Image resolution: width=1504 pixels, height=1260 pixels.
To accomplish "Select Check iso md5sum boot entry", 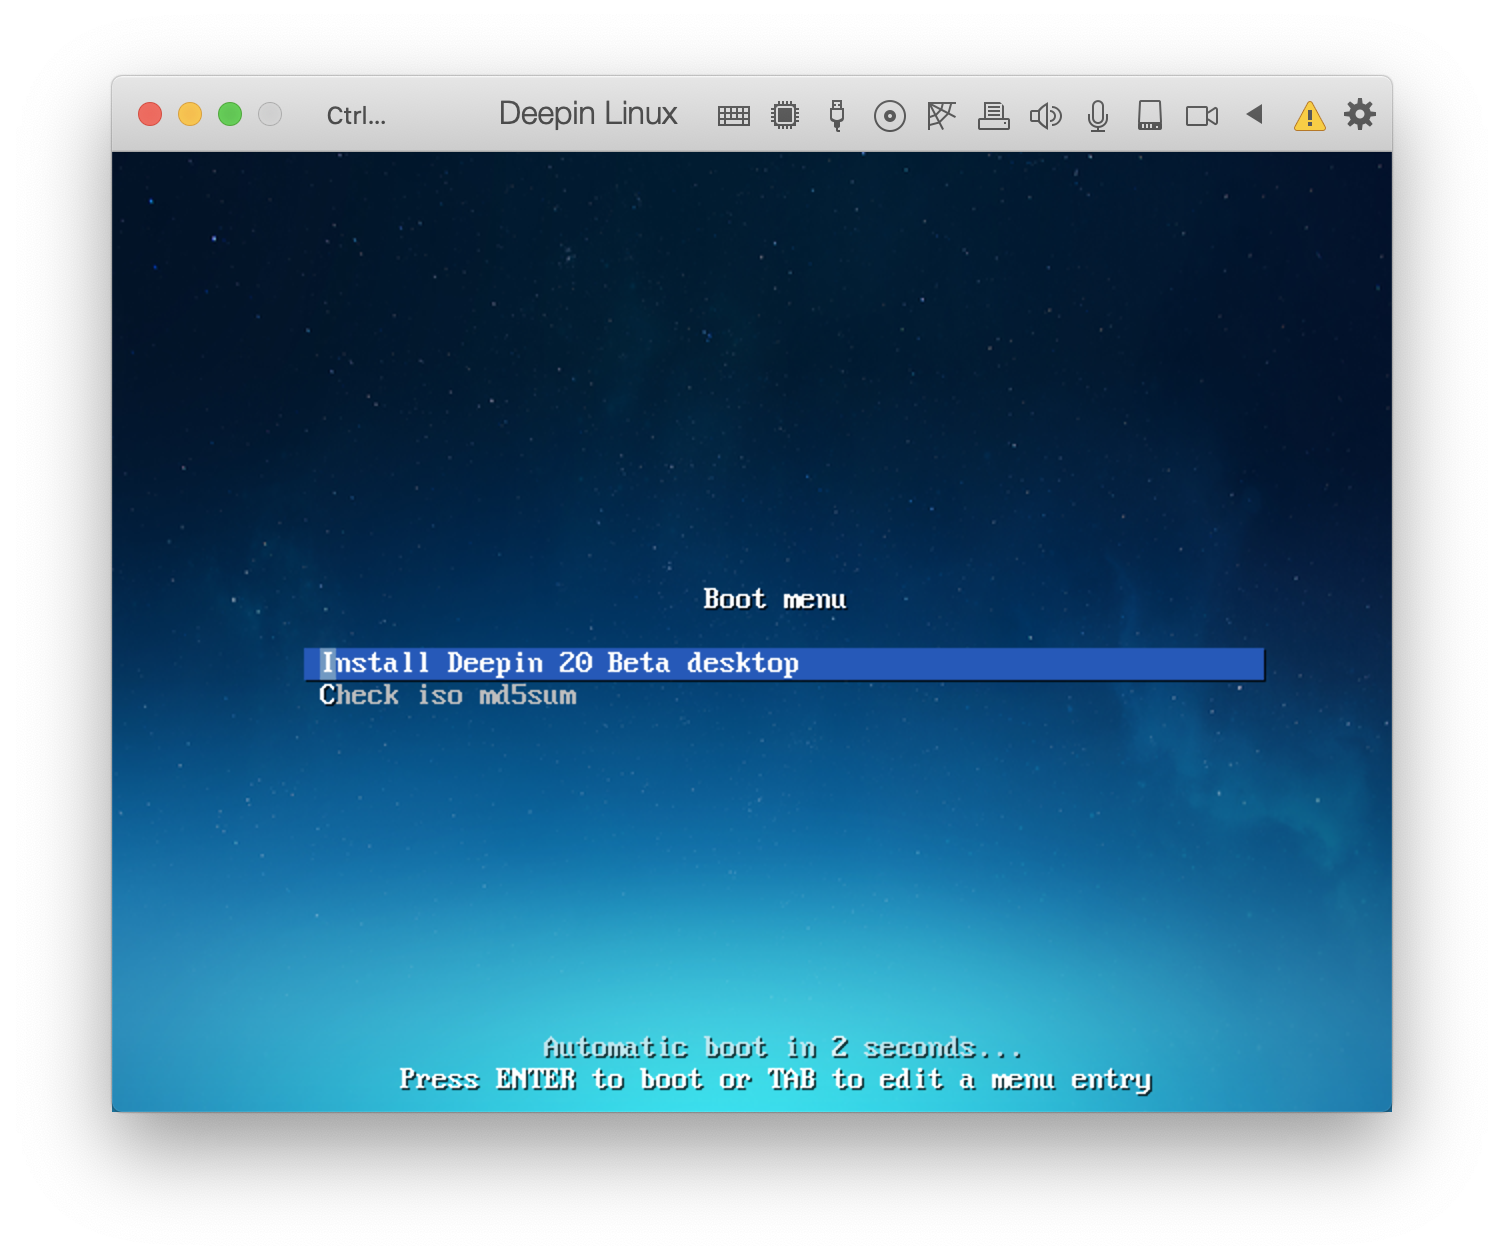I will 448,695.
